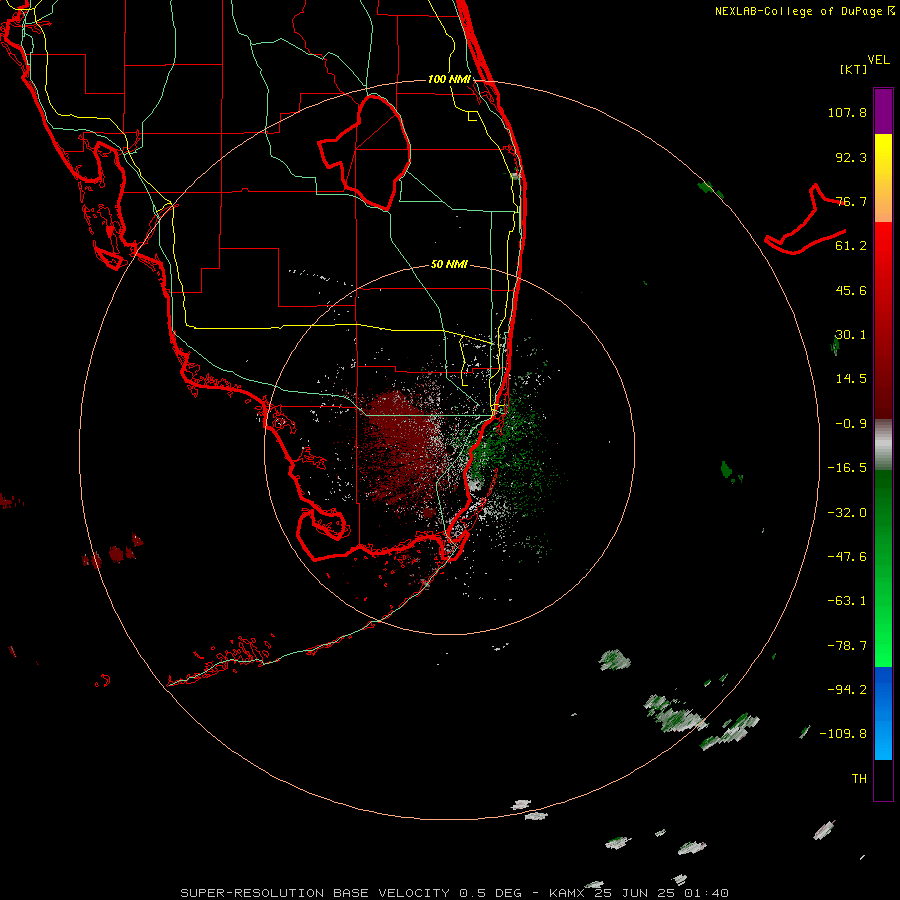Click the 30.1 velocity legend value
Image resolution: width=900 pixels, height=900 pixels.
click(851, 335)
